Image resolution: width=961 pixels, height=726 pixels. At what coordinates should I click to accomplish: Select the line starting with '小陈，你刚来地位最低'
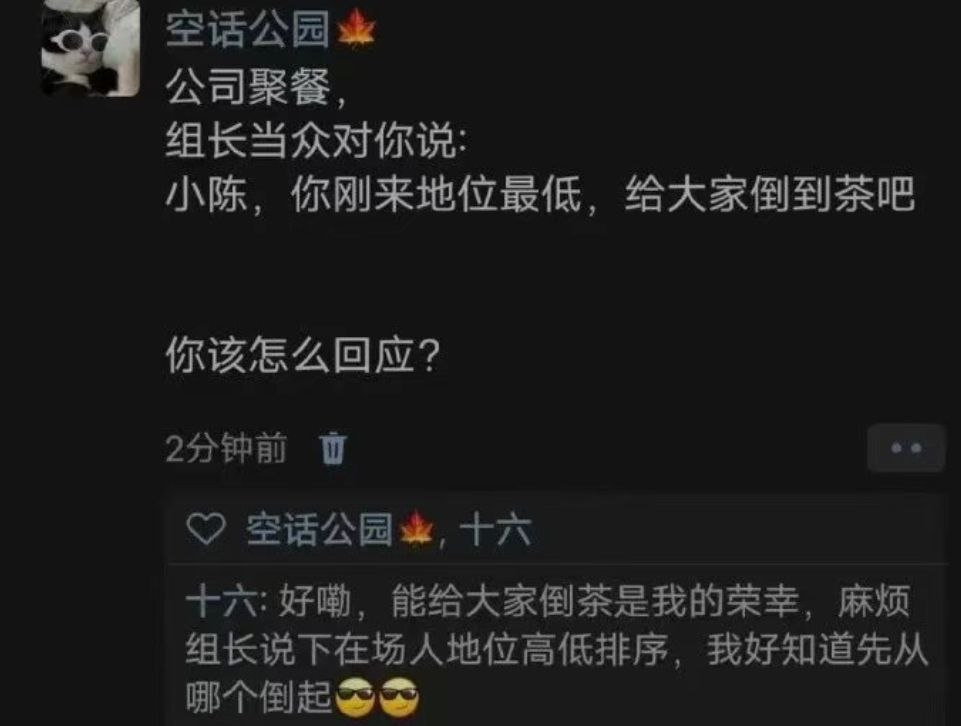click(540, 195)
